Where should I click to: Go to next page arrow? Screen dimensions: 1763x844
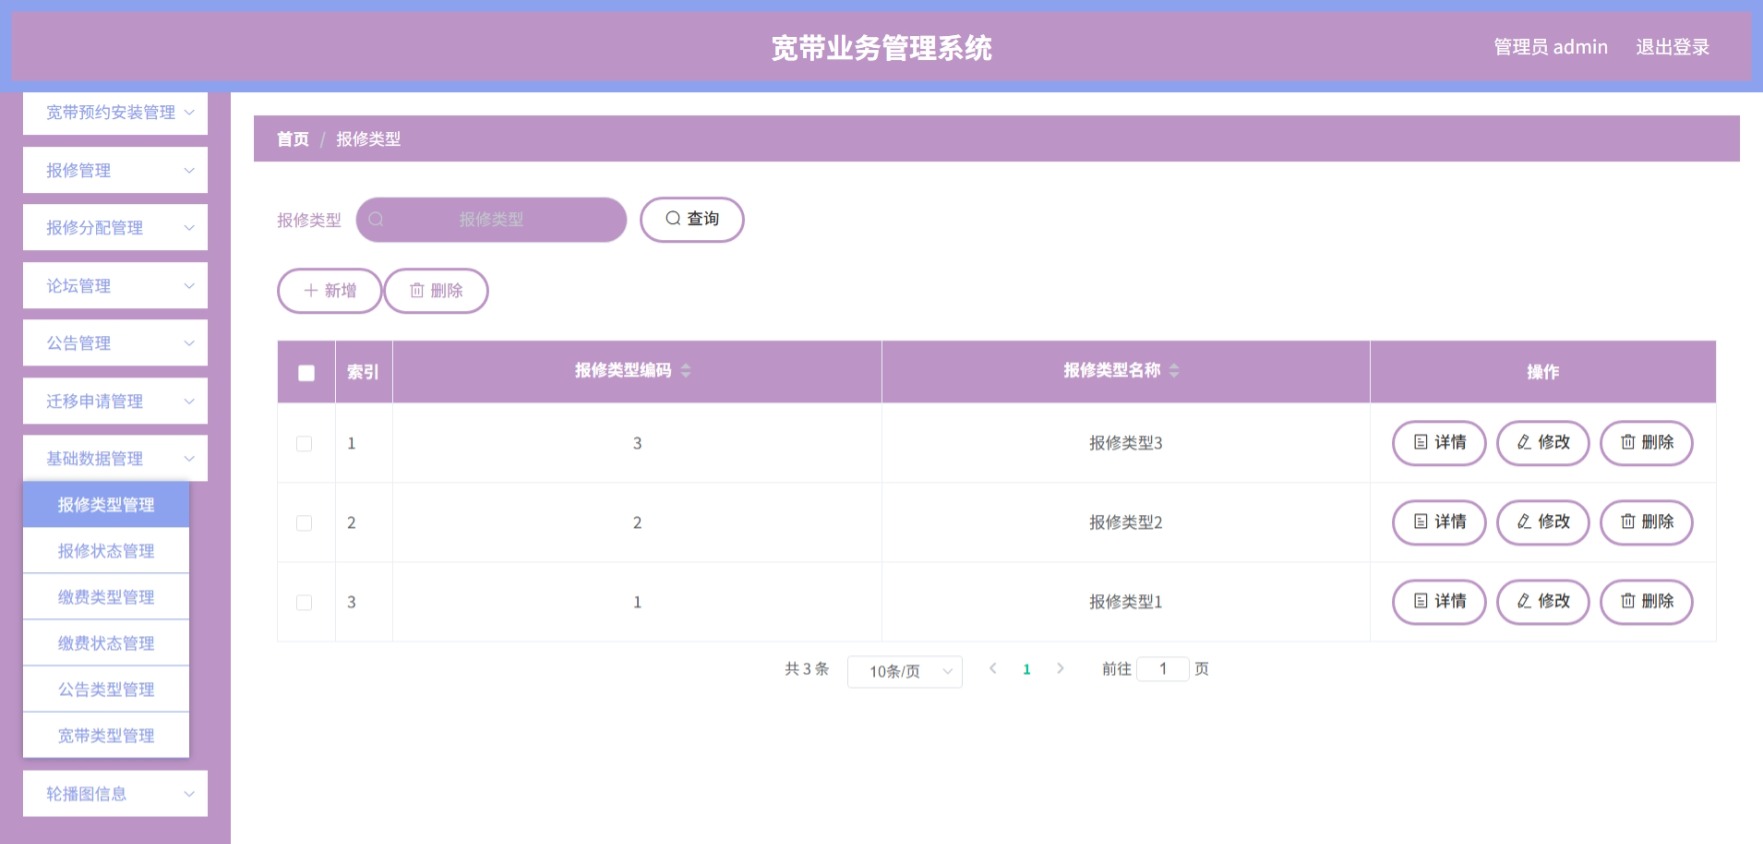point(1060,668)
